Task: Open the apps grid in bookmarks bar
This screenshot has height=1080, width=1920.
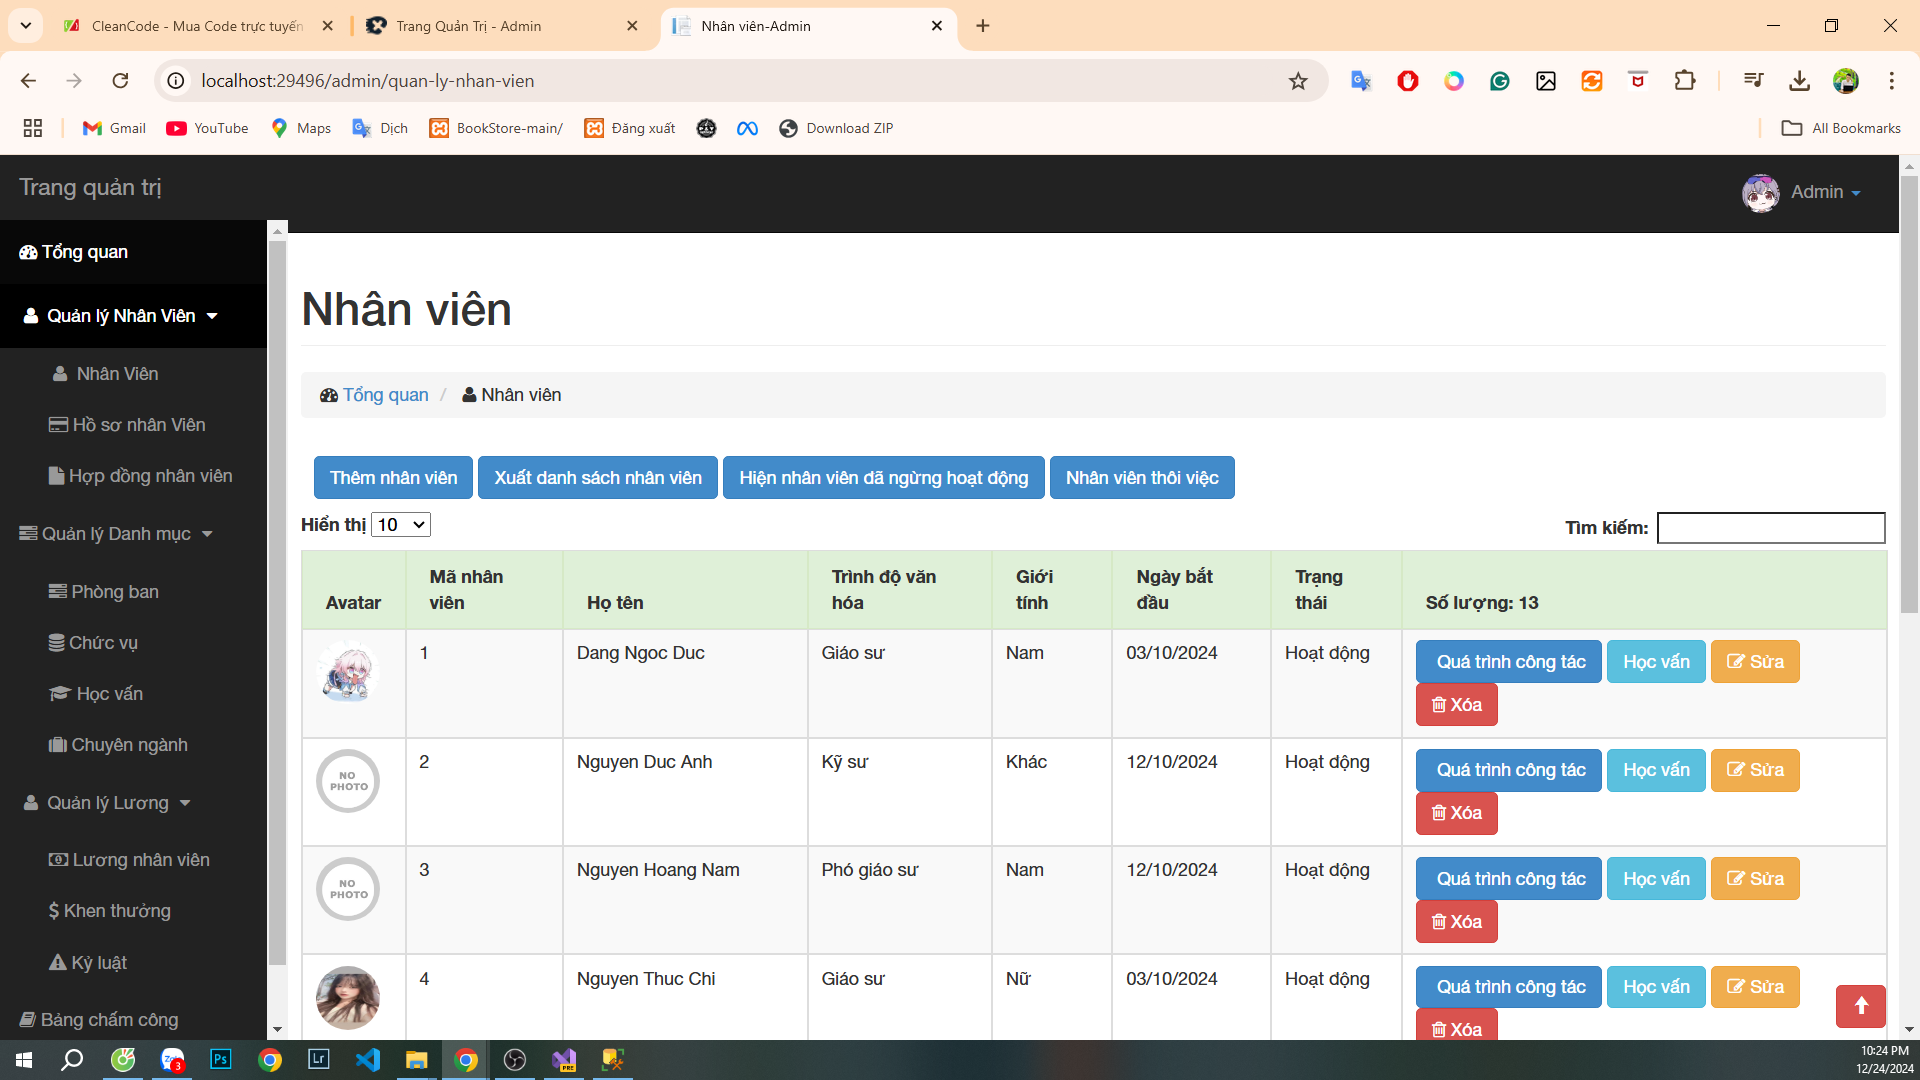Action: (x=33, y=128)
